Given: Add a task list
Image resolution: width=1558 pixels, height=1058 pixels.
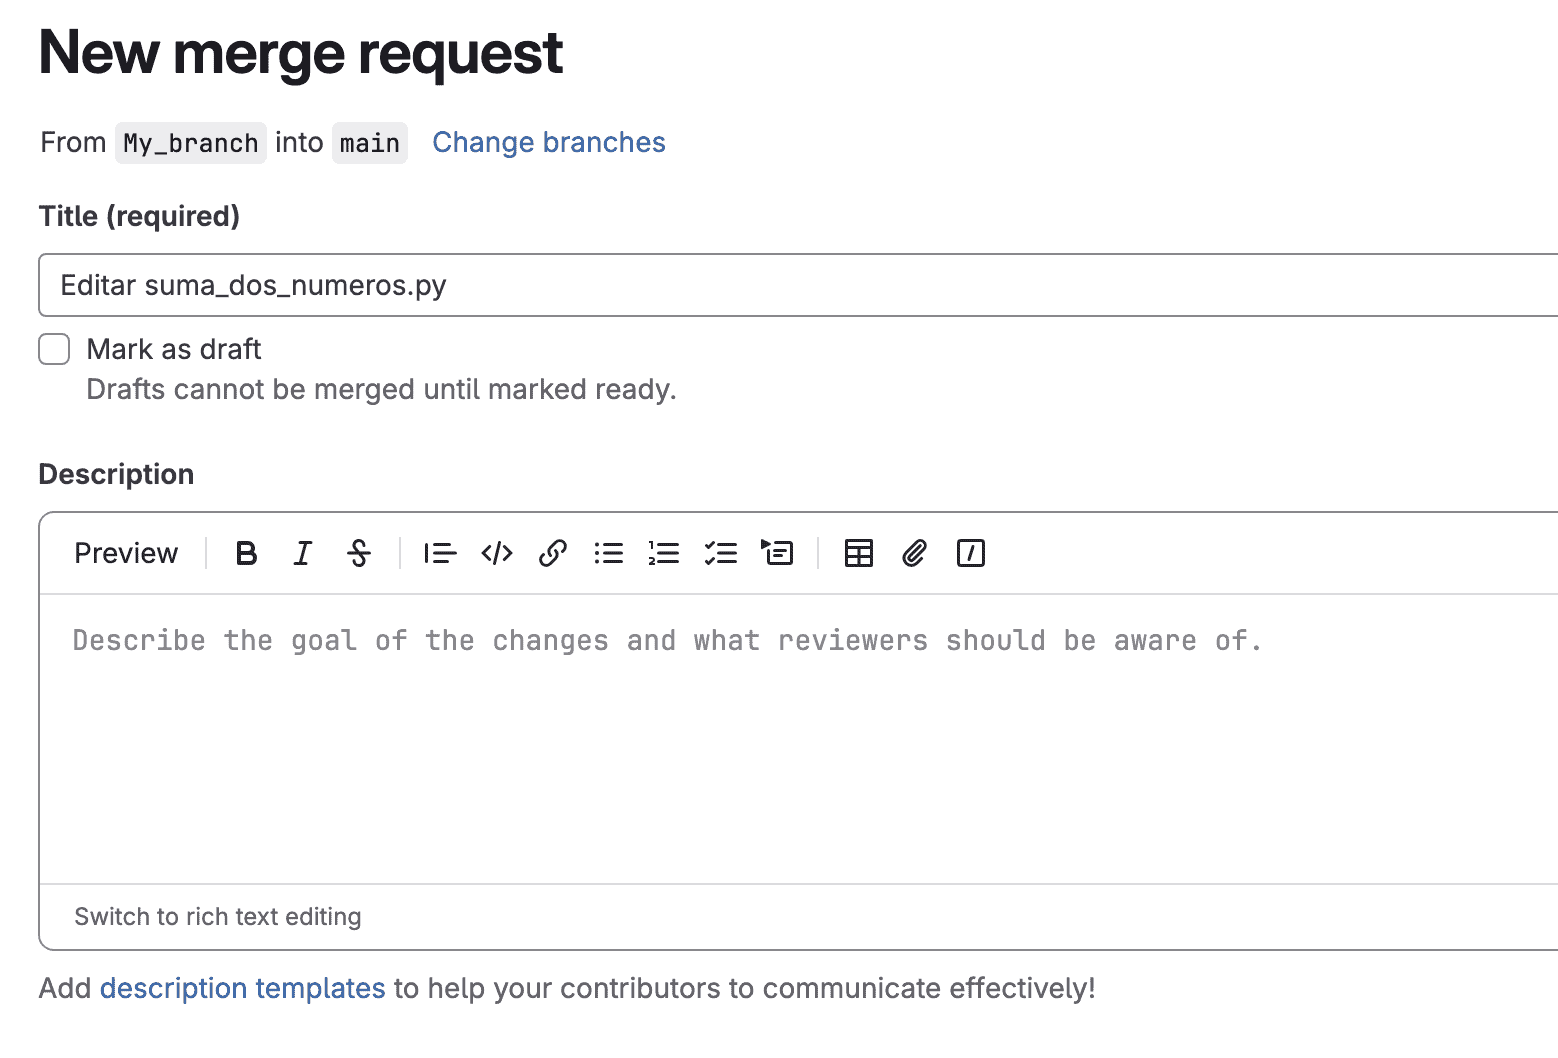Looking at the screenshot, I should [721, 553].
